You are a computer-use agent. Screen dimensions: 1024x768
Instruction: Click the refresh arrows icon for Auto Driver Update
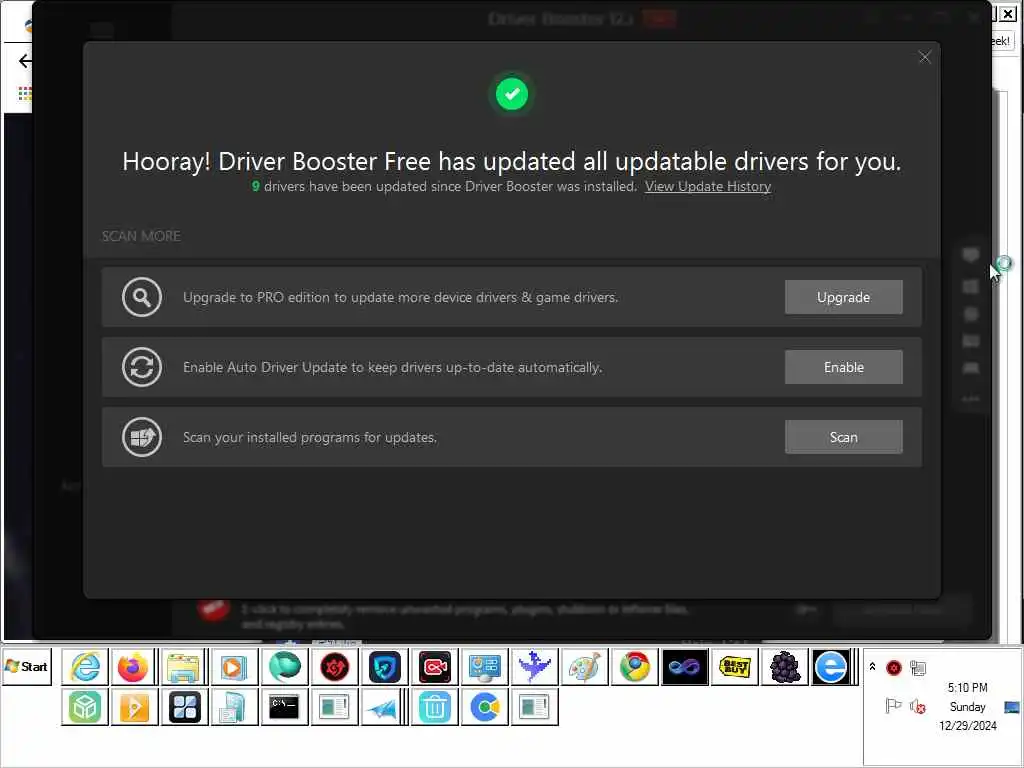click(142, 367)
